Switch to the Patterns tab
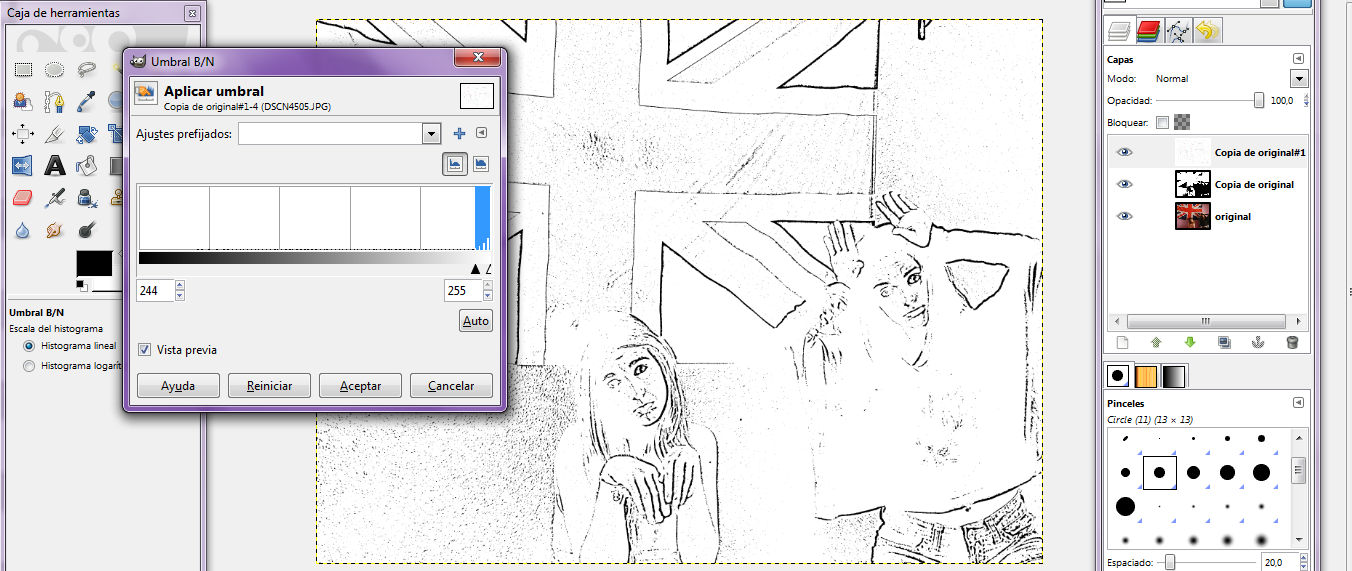1352x571 pixels. (1146, 376)
